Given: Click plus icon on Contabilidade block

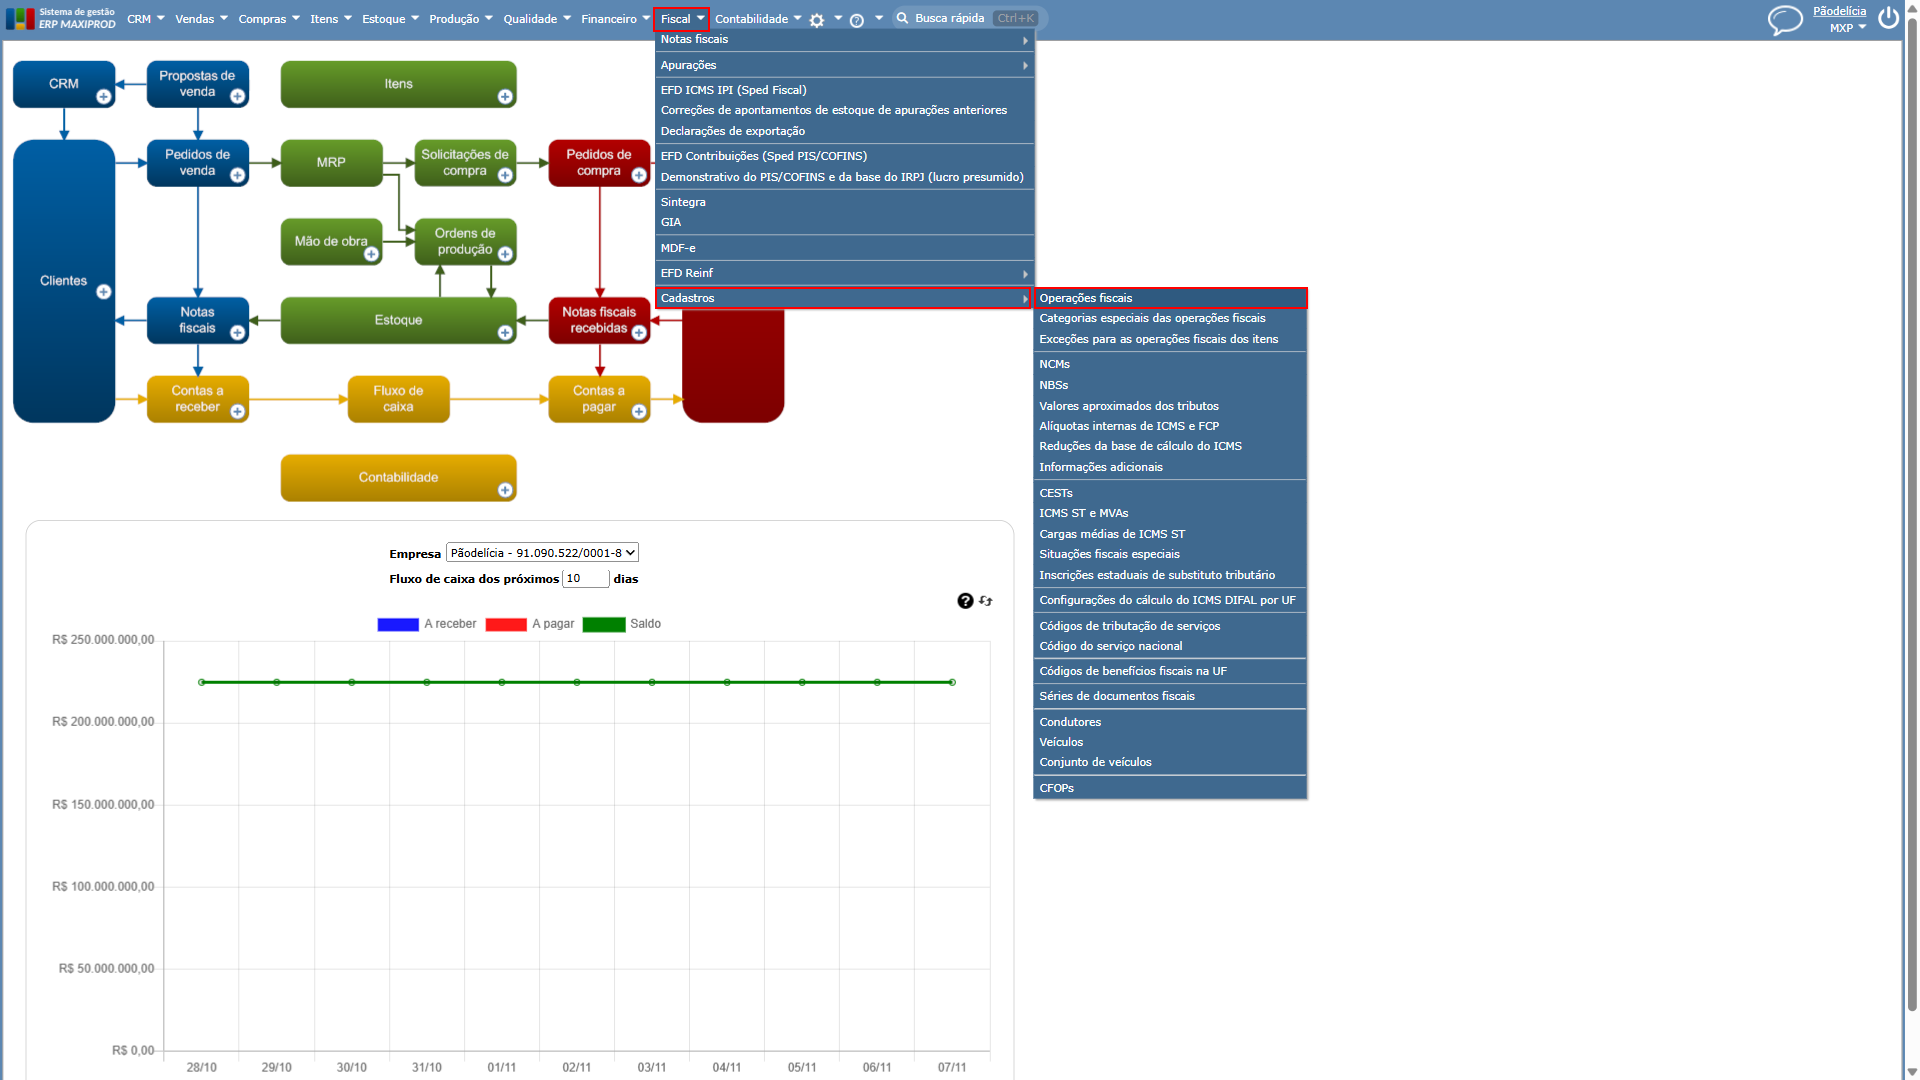Looking at the screenshot, I should (505, 490).
